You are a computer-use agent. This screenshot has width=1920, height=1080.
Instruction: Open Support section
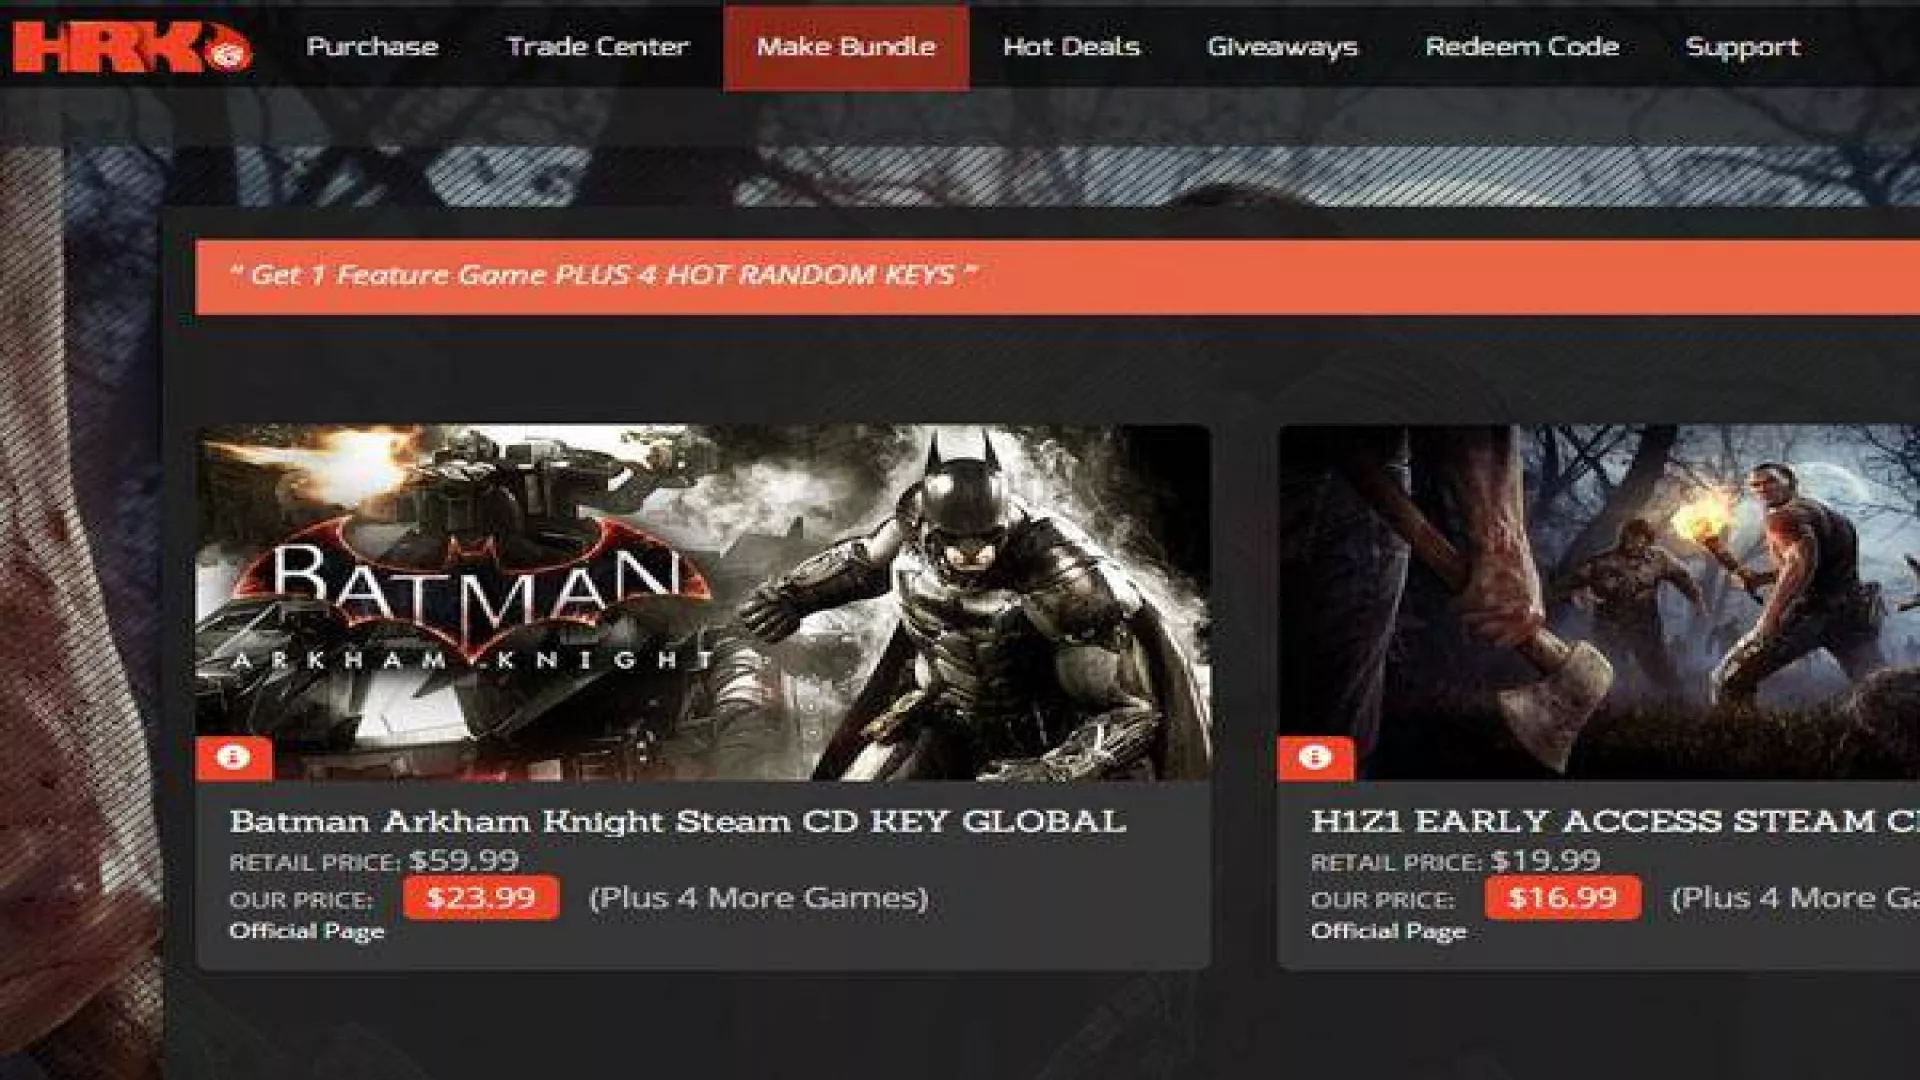coord(1742,47)
